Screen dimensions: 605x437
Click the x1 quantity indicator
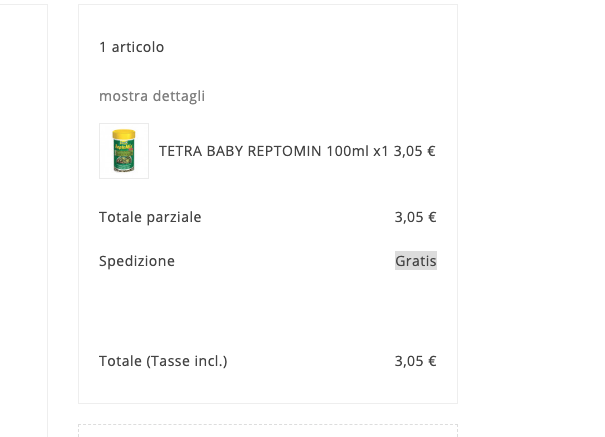click(381, 151)
